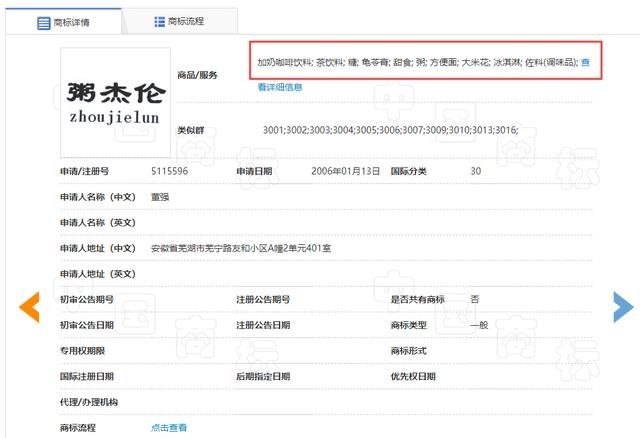Click the 初审公告日期 label

pyautogui.click(x=87, y=325)
